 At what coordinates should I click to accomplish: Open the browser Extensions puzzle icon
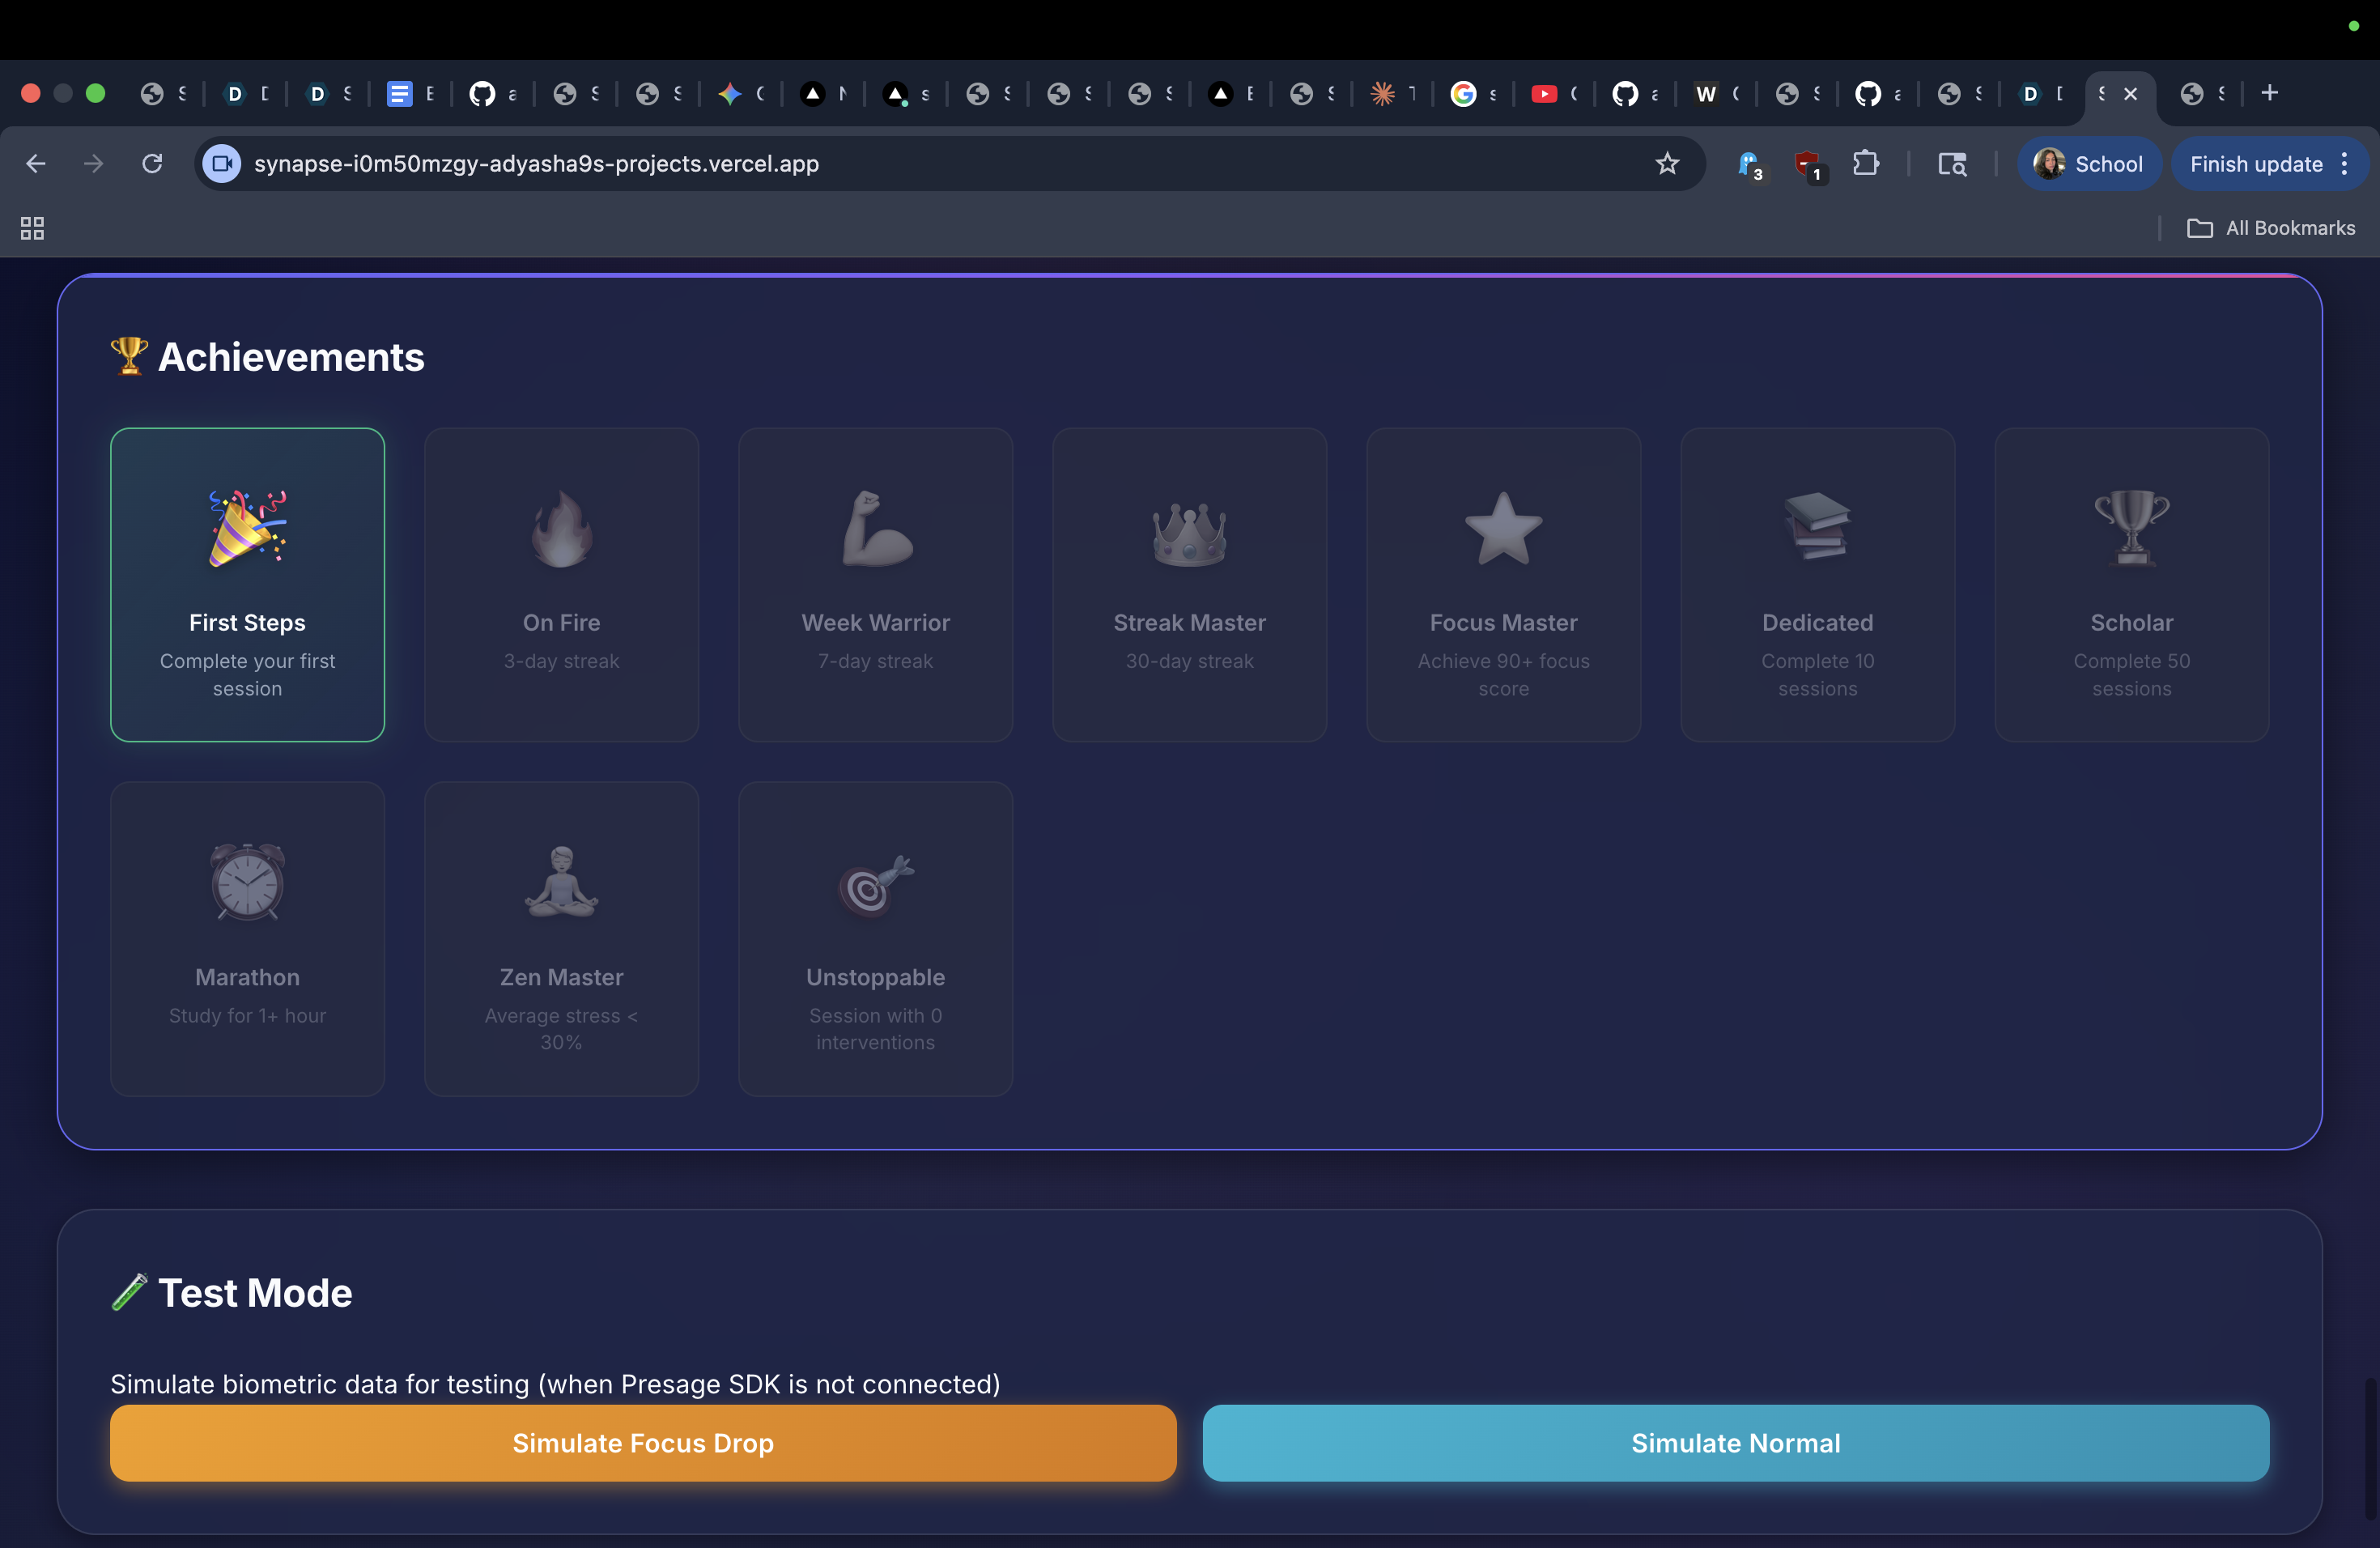point(1865,163)
